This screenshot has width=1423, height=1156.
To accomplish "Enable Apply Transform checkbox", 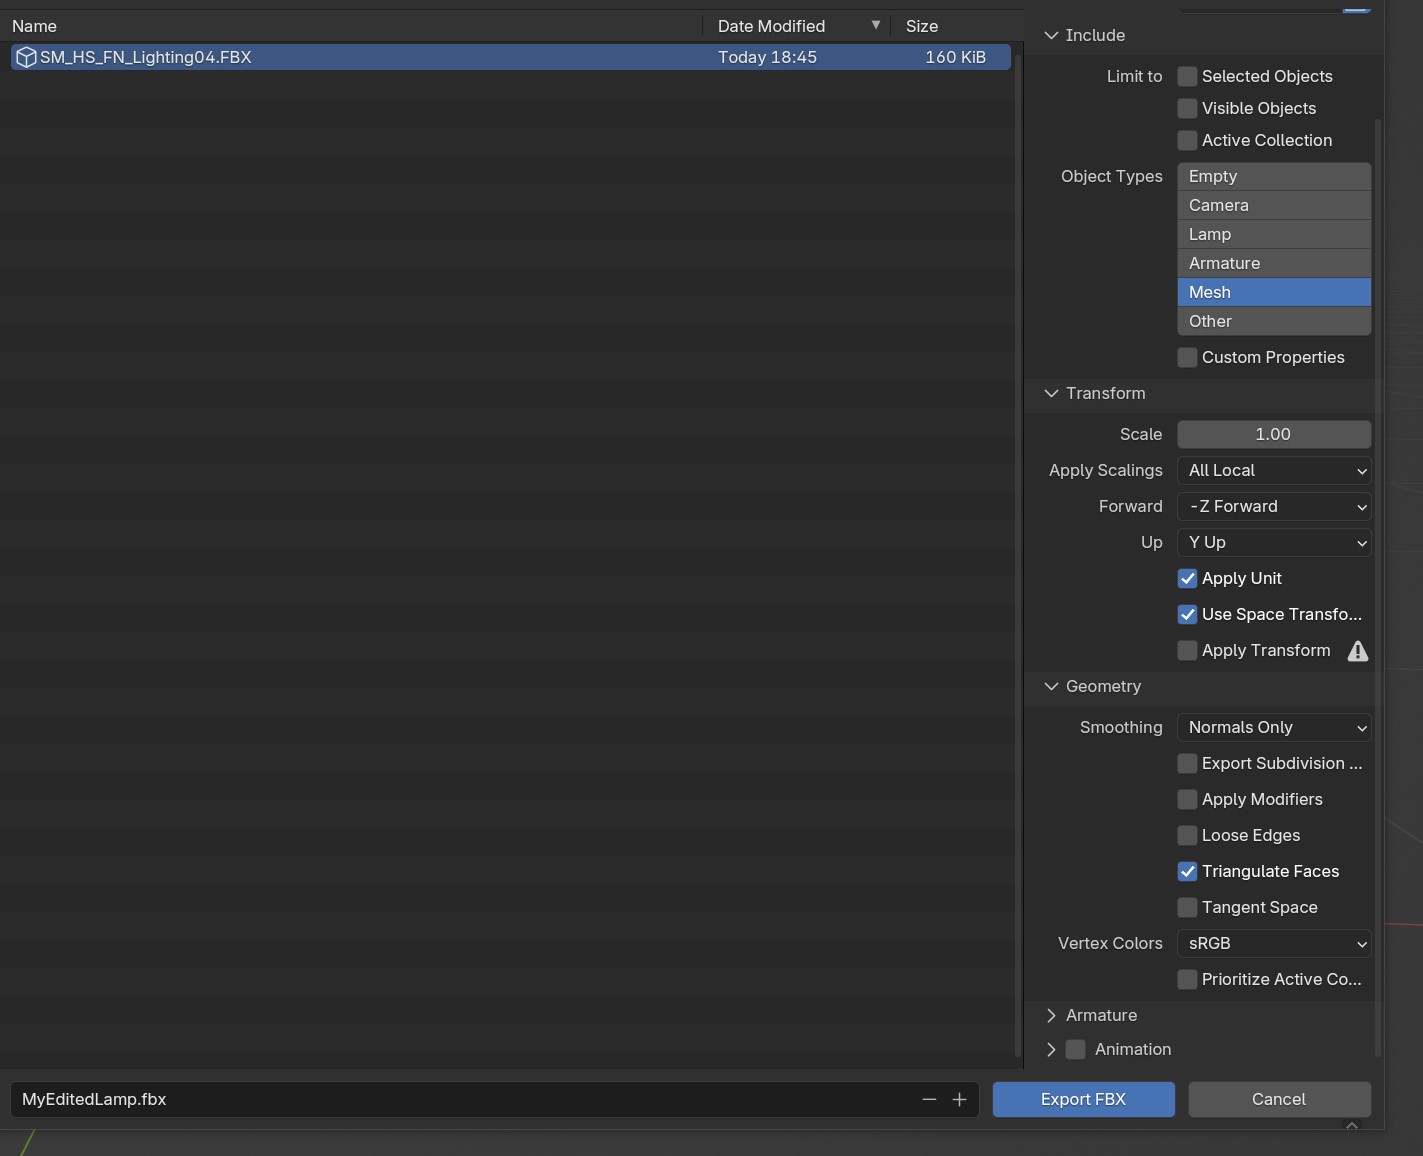I will click(1187, 650).
